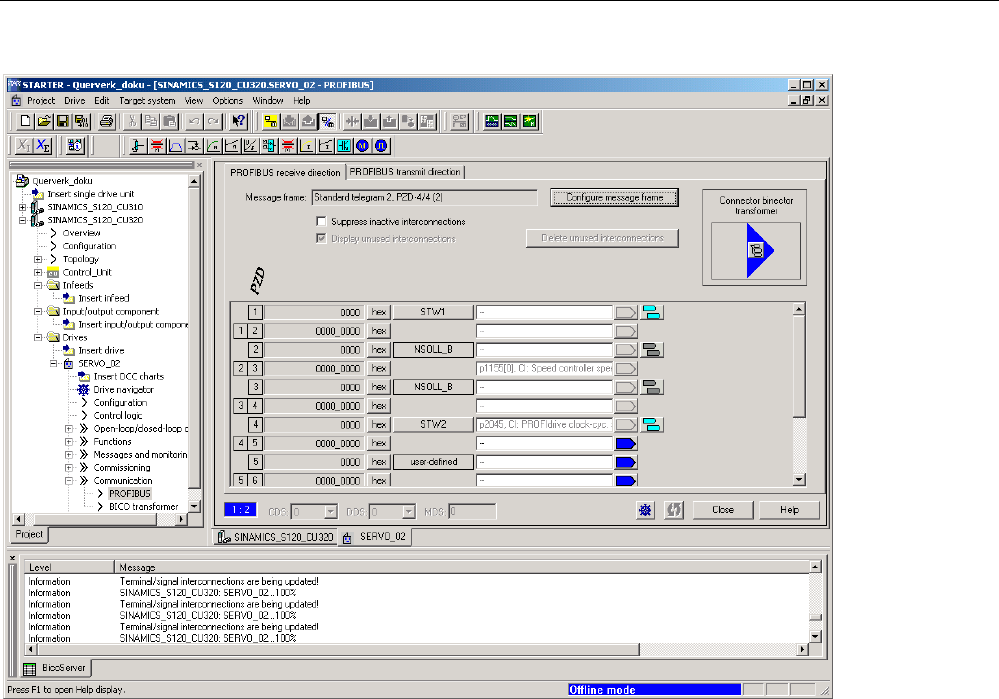Image resolution: width=999 pixels, height=699 pixels.
Task: Toggle hex format button in STW2 row
Action: pos(378,424)
